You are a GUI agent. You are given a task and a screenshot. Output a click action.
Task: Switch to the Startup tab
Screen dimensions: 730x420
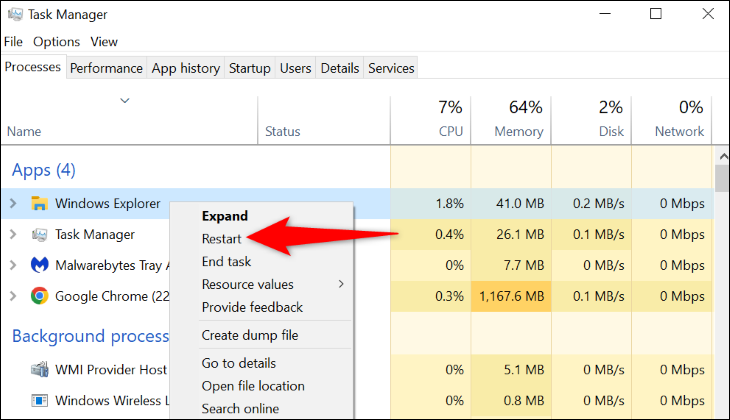click(250, 68)
